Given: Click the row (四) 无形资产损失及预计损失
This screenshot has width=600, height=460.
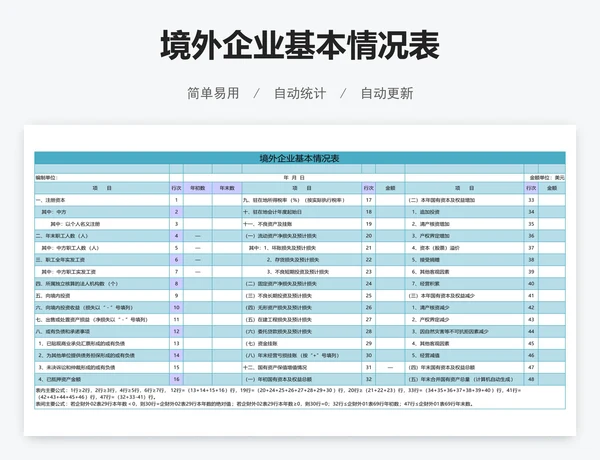Looking at the screenshot, I should point(302,307).
